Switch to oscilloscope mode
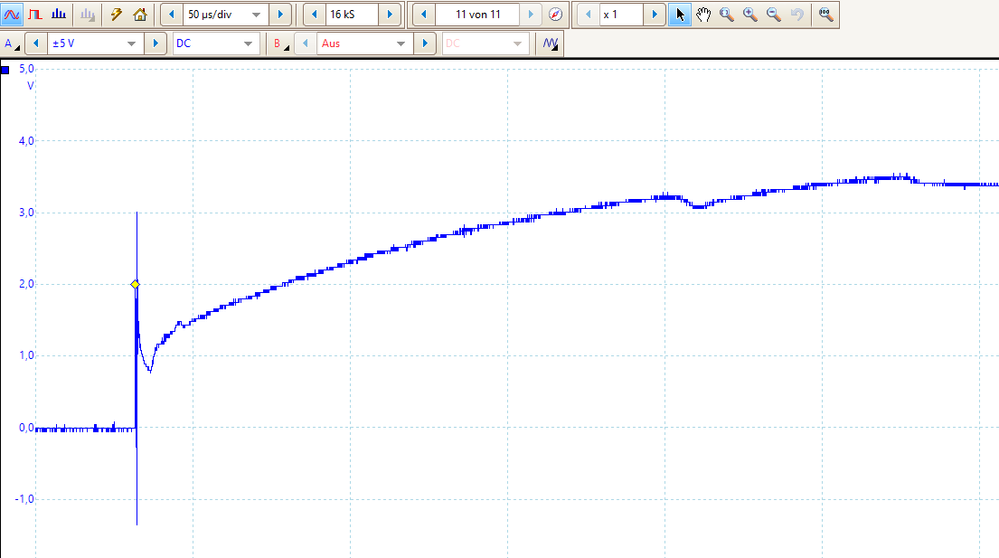Image resolution: width=999 pixels, height=558 pixels. tap(12, 14)
